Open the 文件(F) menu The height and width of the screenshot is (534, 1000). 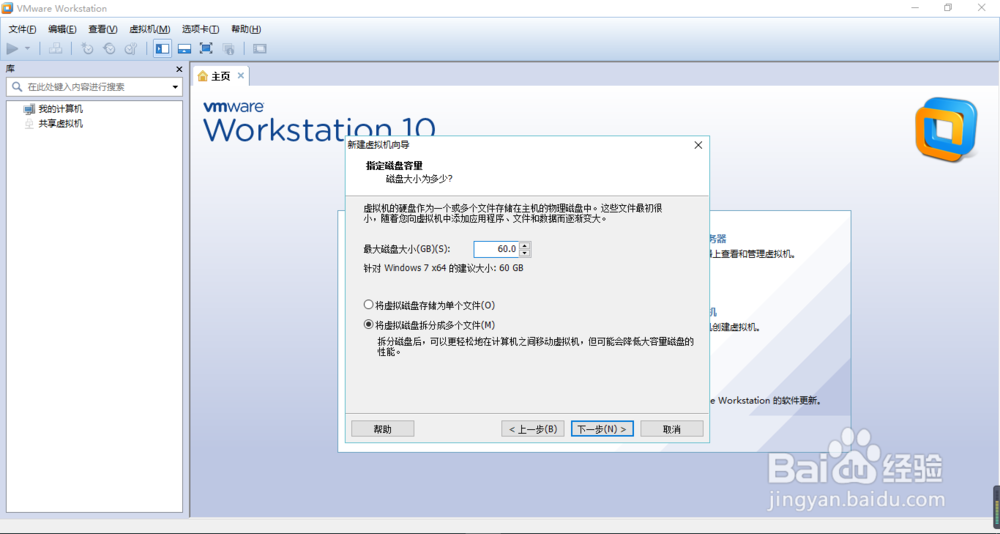[x=22, y=29]
